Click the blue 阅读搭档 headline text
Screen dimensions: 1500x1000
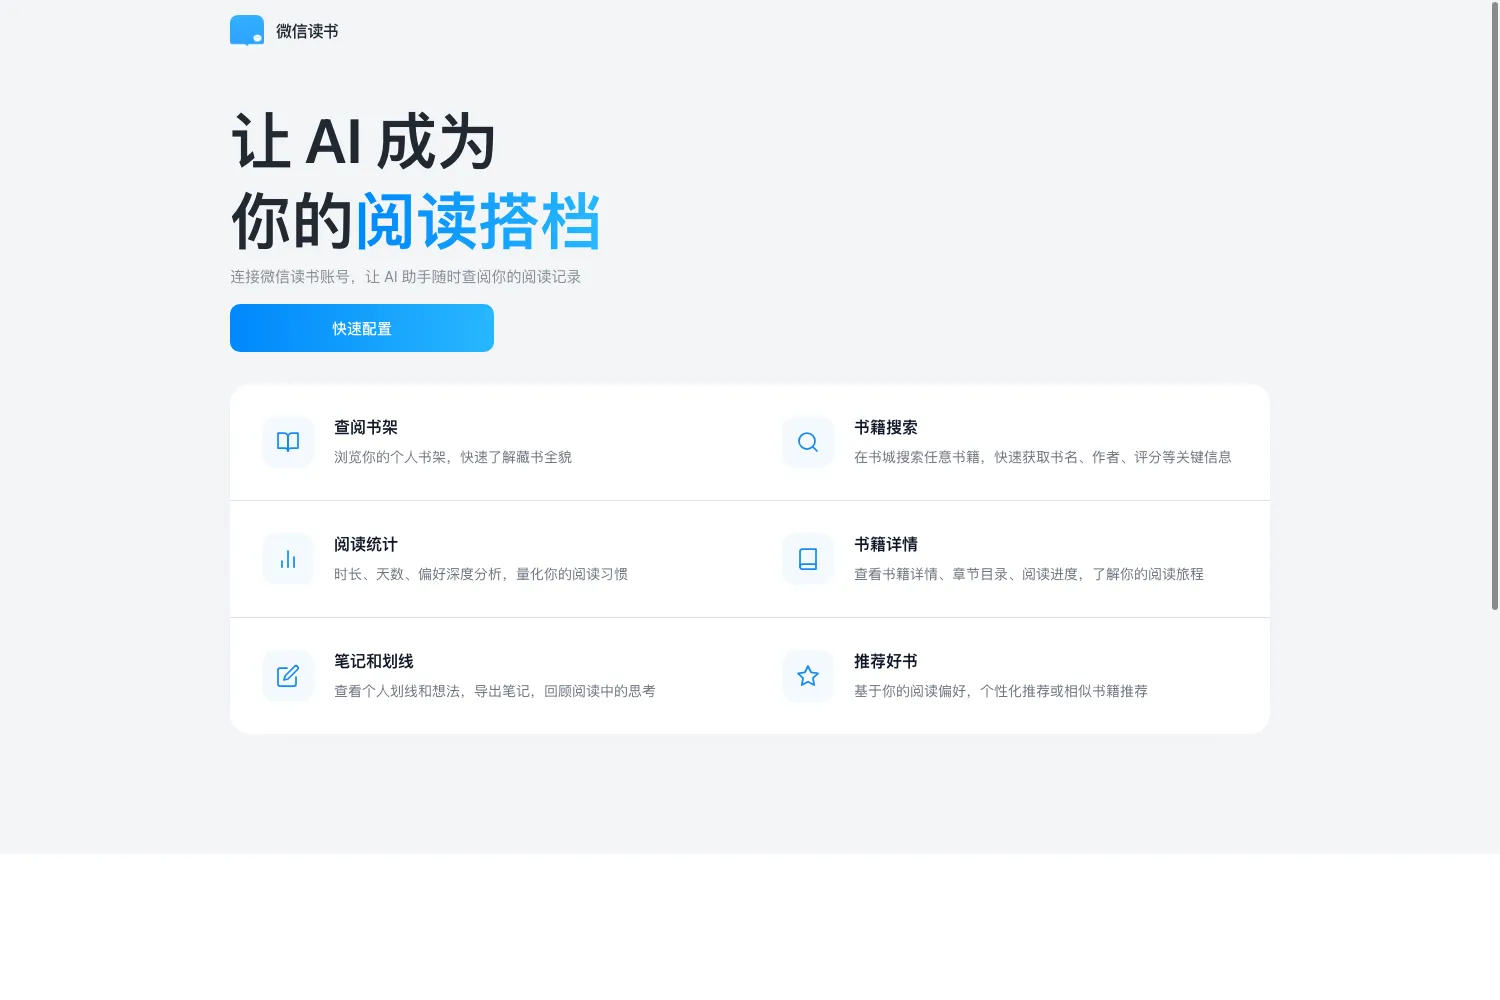pos(478,221)
